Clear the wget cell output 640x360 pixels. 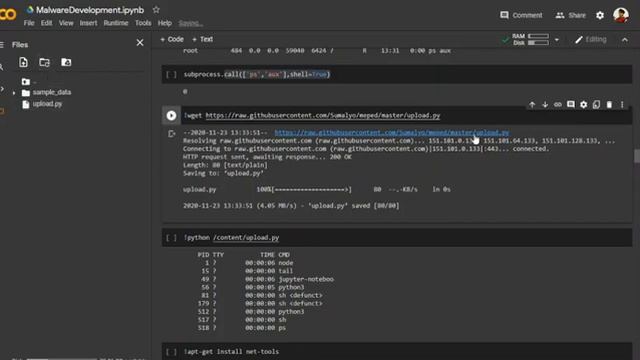tap(171, 133)
